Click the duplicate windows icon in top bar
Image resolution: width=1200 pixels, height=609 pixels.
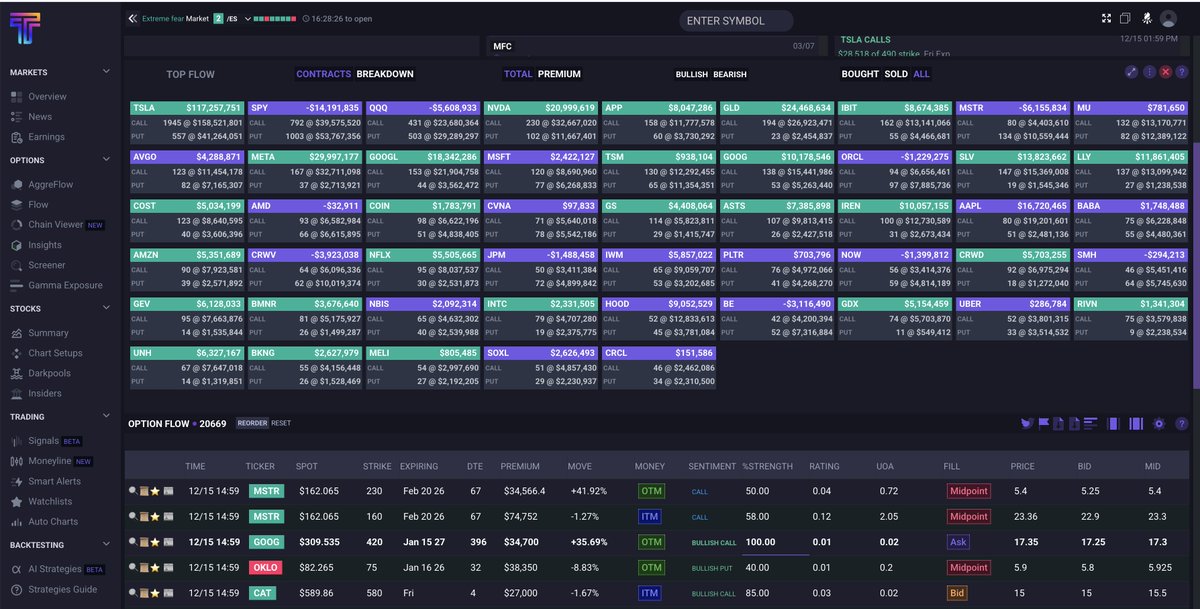pos(1126,18)
